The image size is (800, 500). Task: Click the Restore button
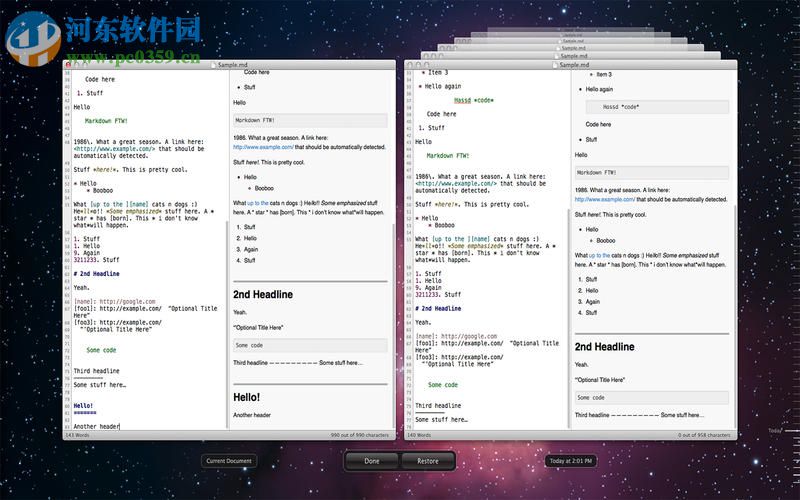tap(428, 461)
